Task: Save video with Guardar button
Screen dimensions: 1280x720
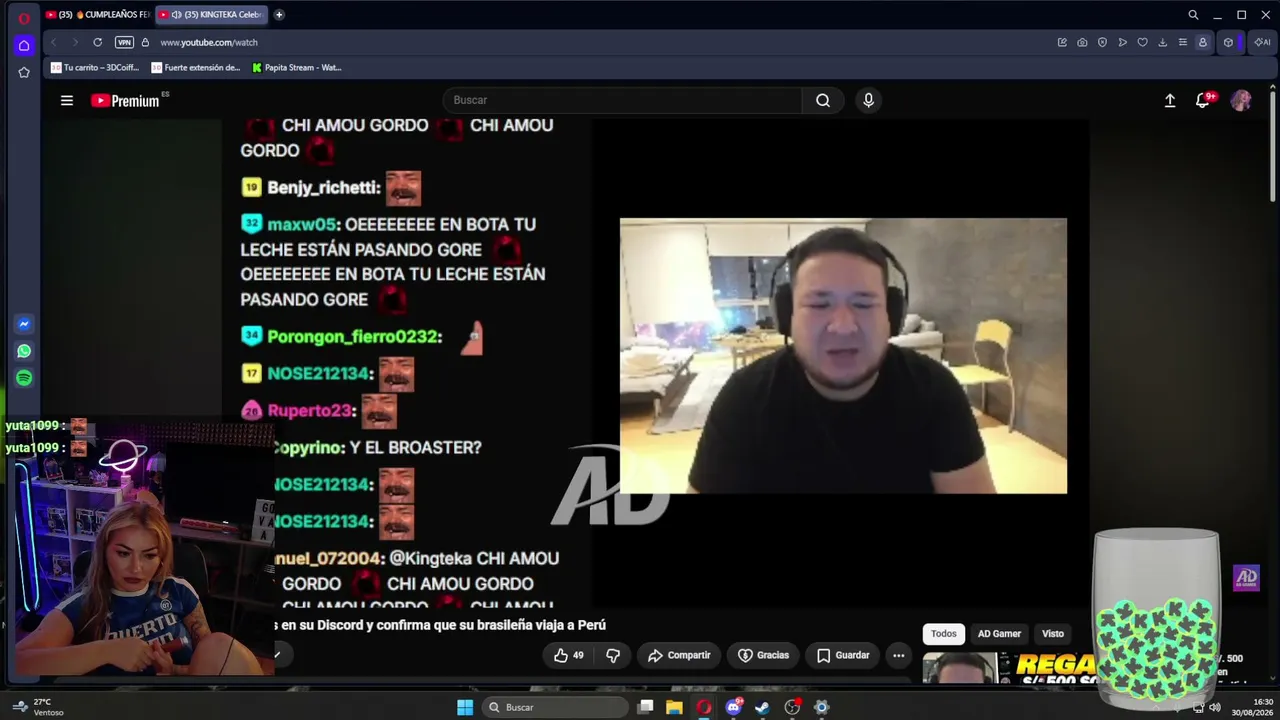Action: tap(843, 655)
